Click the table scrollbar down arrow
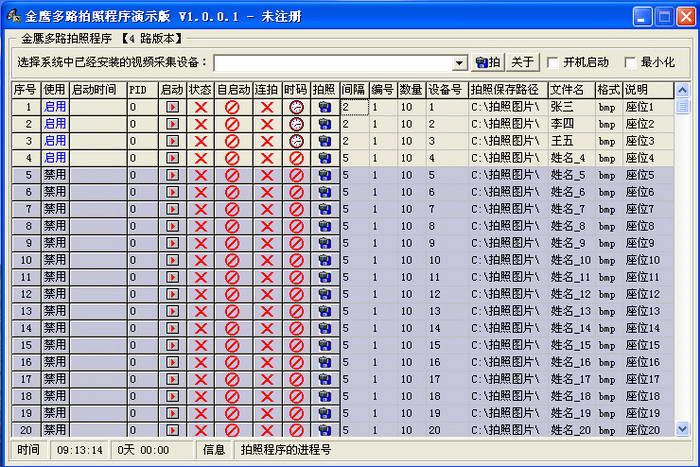Viewport: 700px width, 467px height. coord(682,429)
